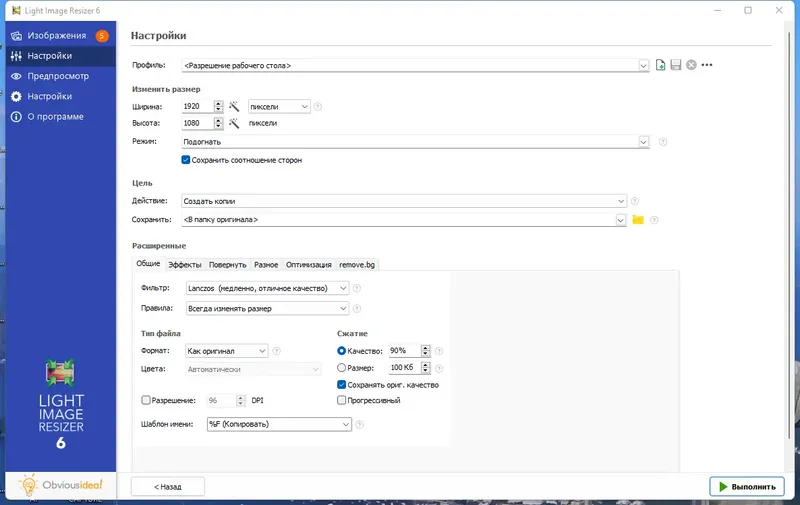
Task: Open help icon next to Действие
Action: click(635, 201)
